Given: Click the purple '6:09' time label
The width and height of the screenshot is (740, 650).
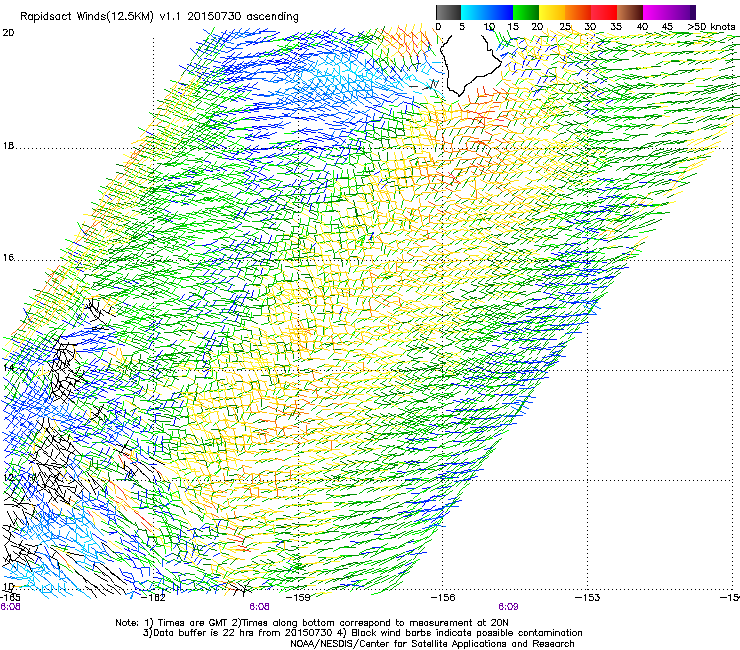Looking at the screenshot, I should coord(508,607).
